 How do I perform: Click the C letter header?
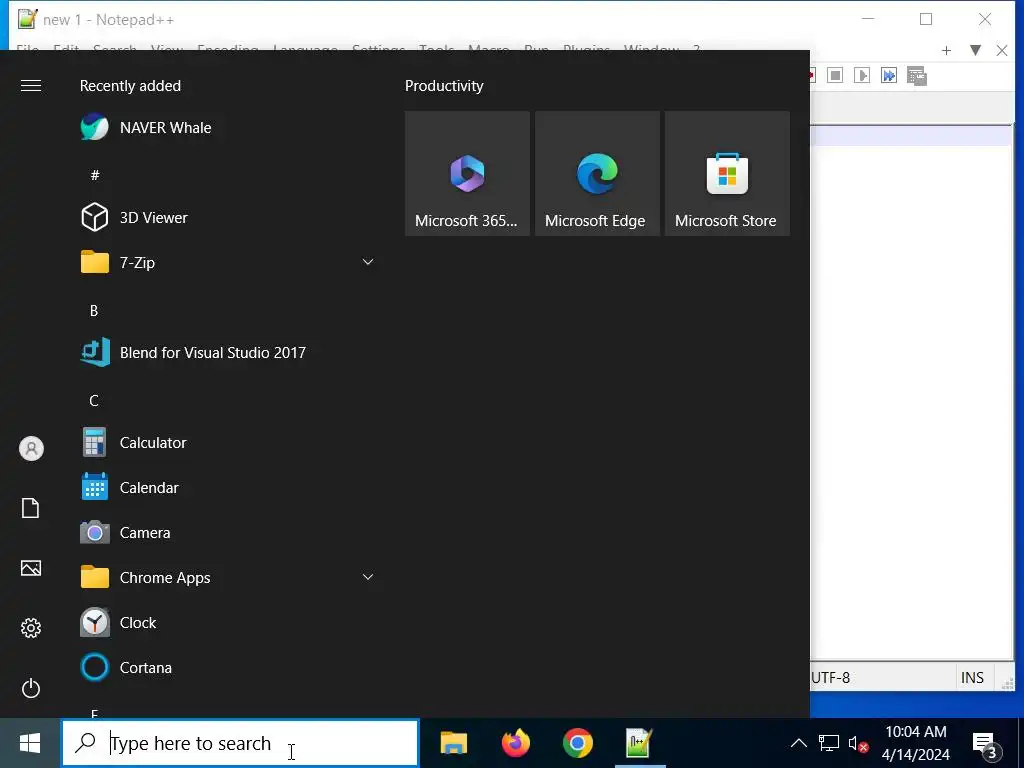[x=94, y=401]
